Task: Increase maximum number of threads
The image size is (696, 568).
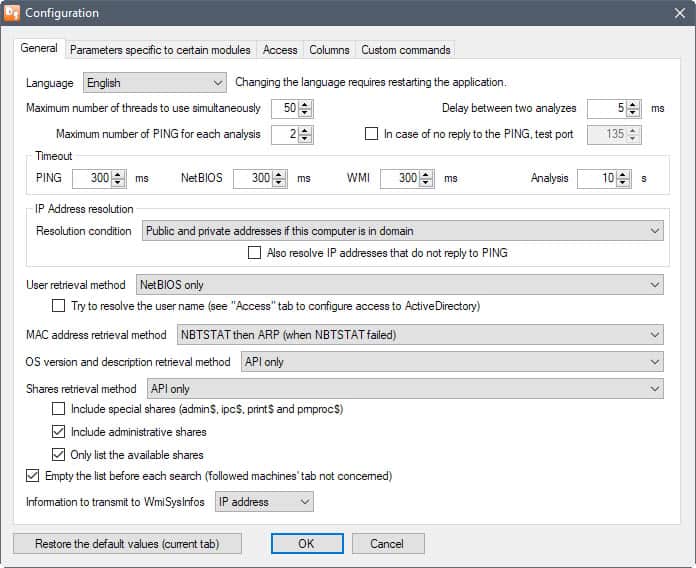Action: (305, 104)
